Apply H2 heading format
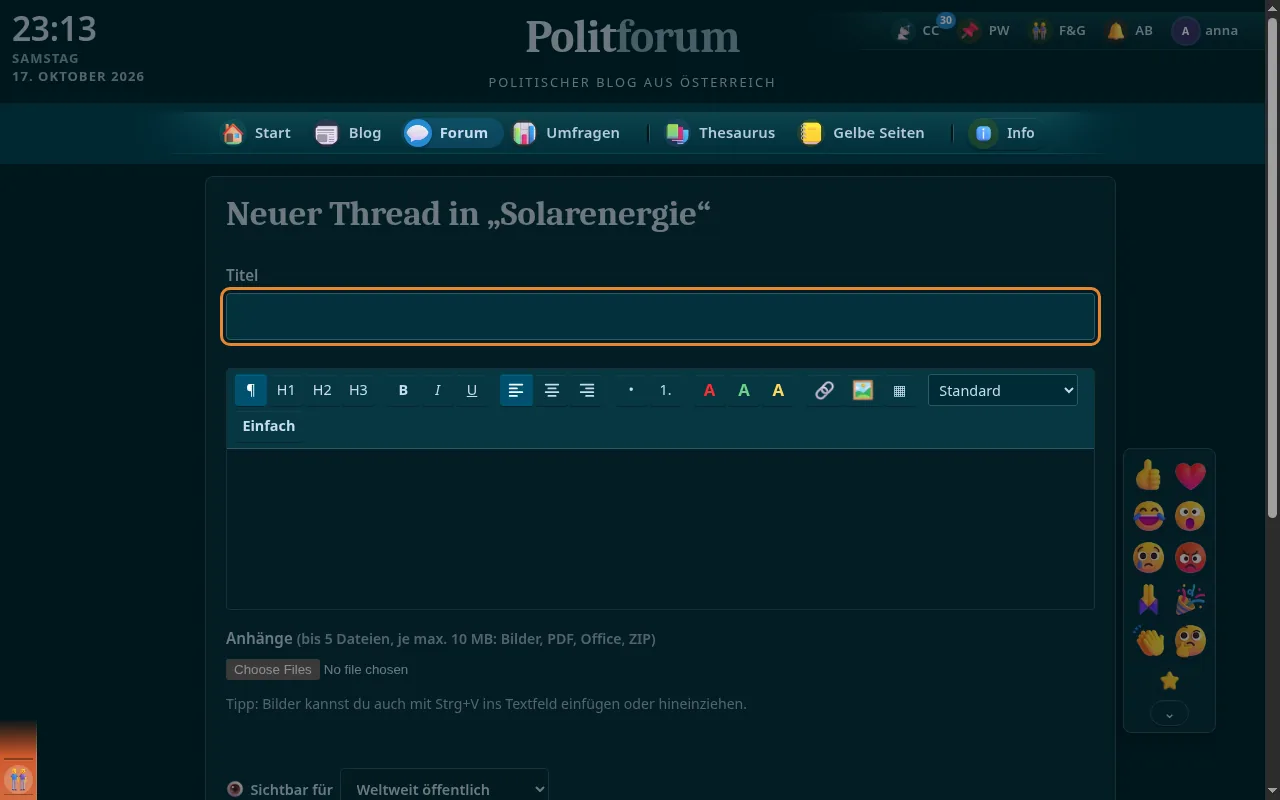 click(x=322, y=390)
